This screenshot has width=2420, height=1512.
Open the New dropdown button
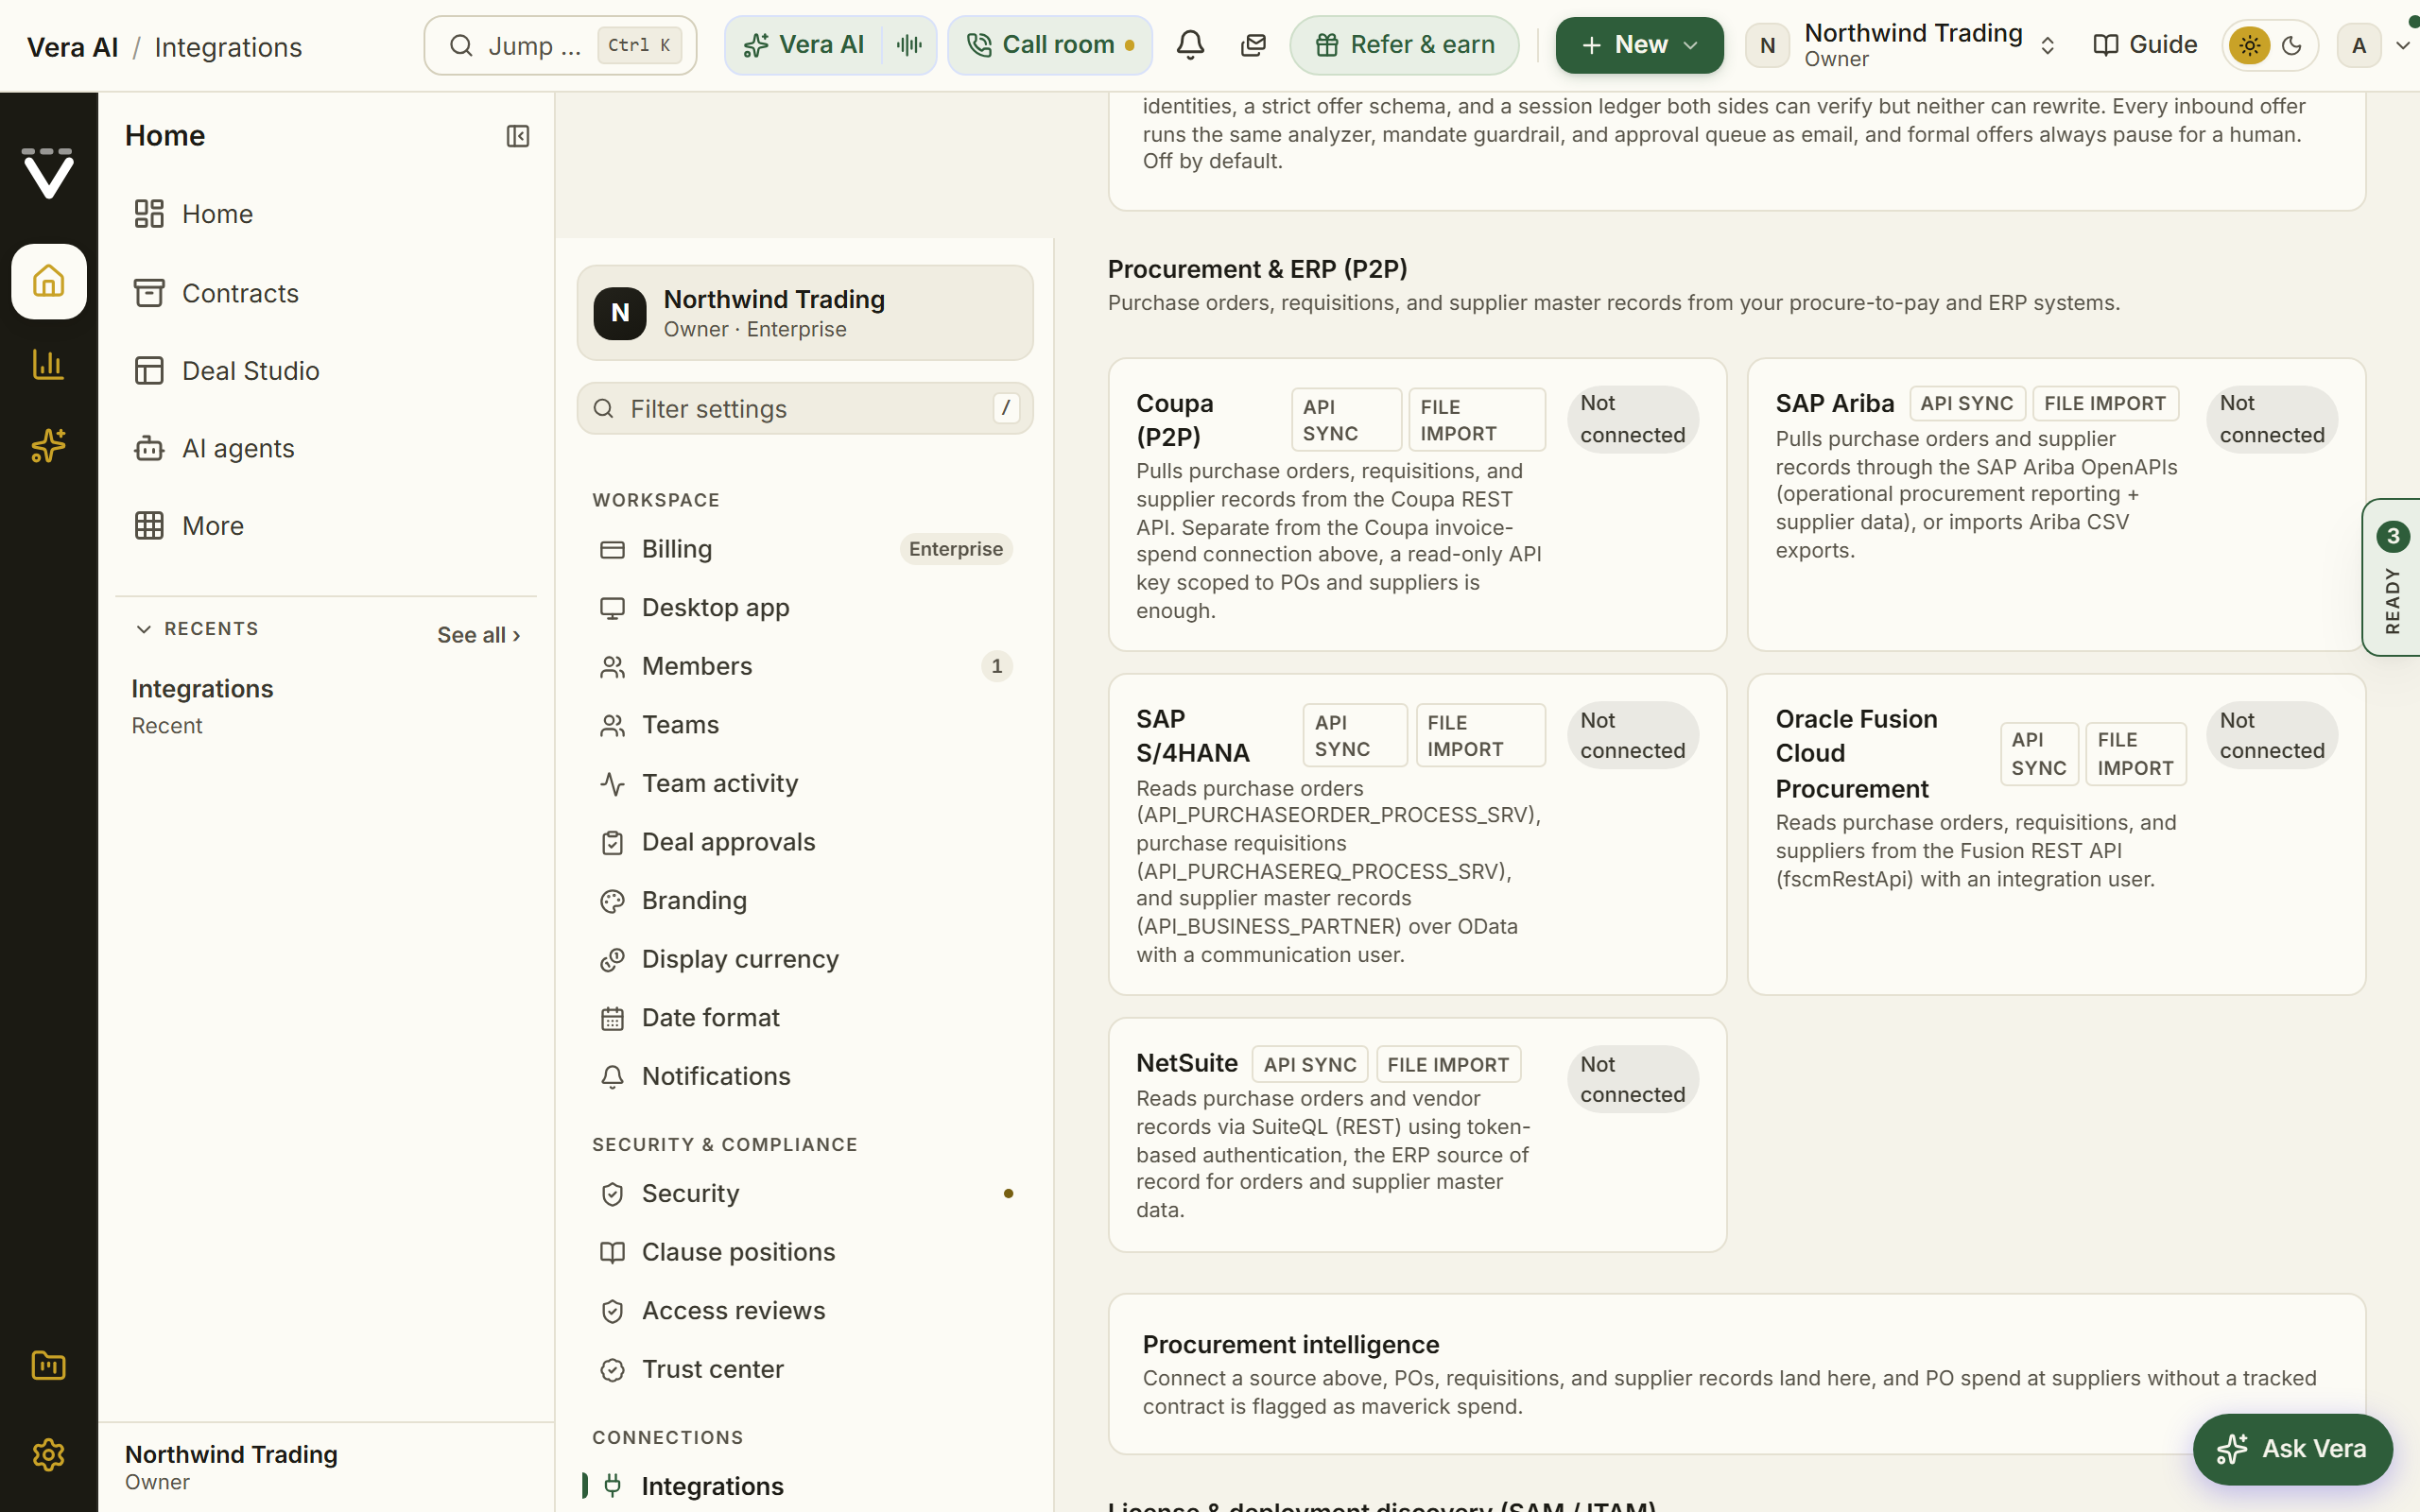pyautogui.click(x=1639, y=45)
